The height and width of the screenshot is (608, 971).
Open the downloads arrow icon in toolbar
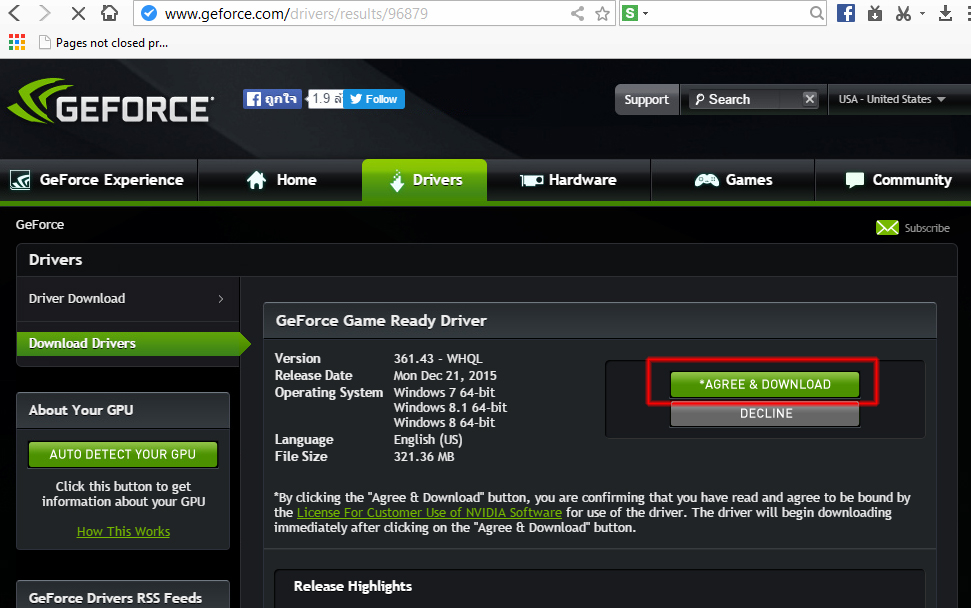point(945,13)
